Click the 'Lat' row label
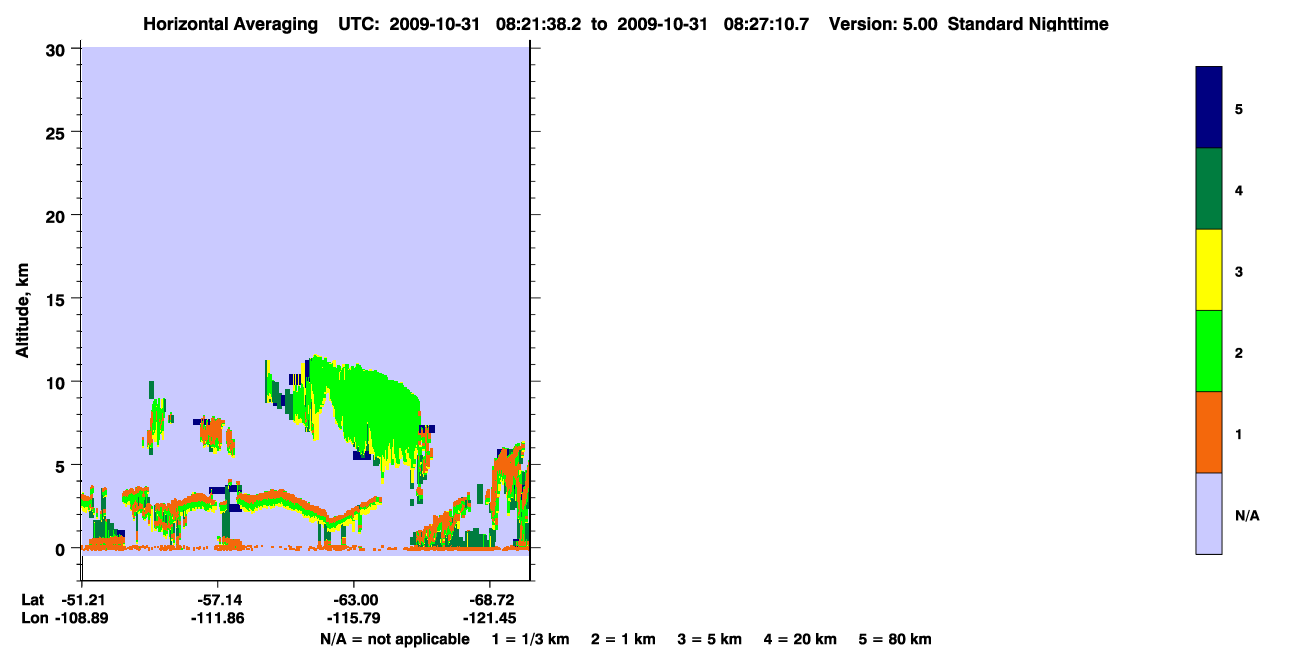The image size is (1300, 667). (32, 599)
